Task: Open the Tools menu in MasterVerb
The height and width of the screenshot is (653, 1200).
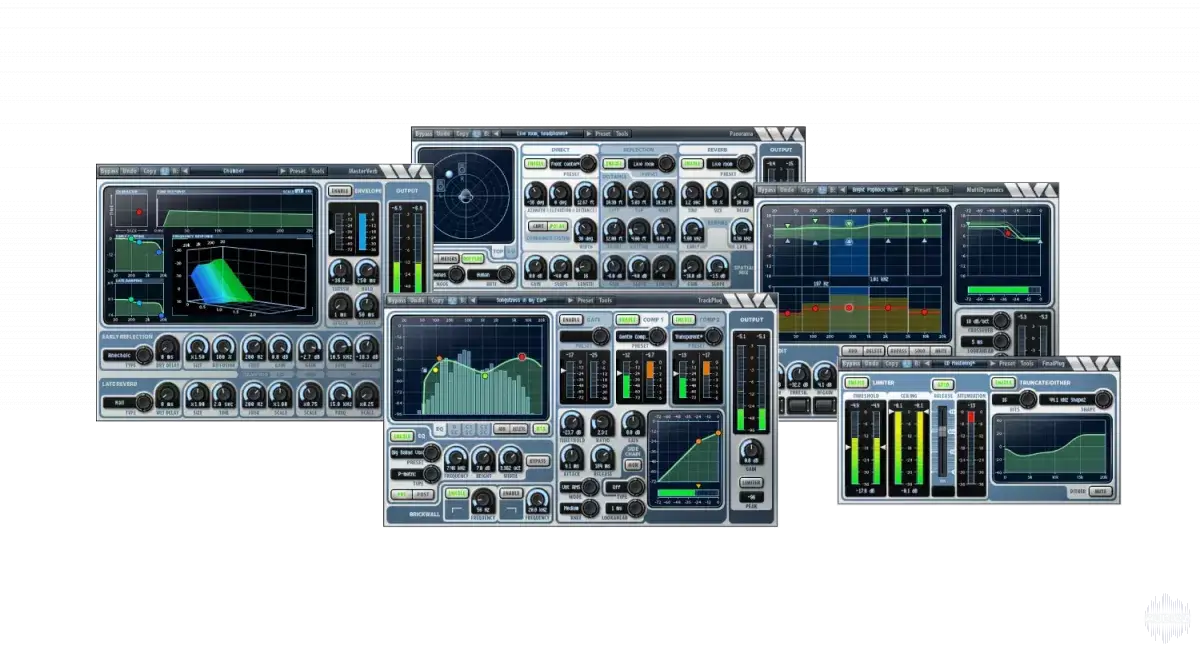Action: click(x=318, y=171)
